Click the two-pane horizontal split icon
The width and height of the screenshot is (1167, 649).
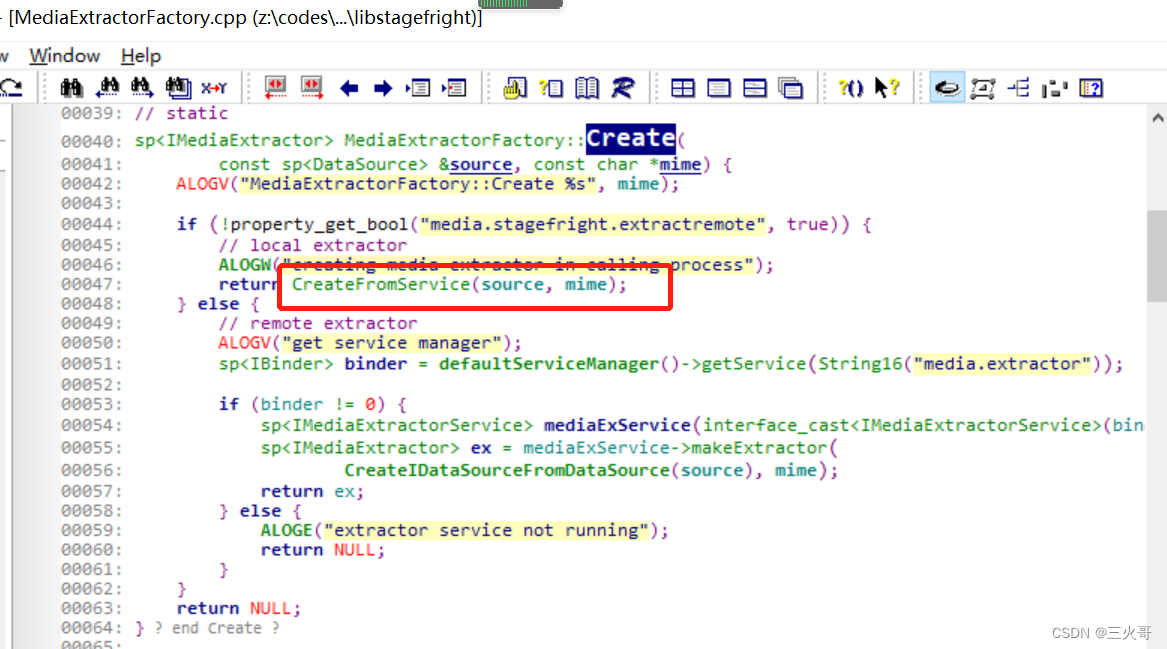click(754, 88)
